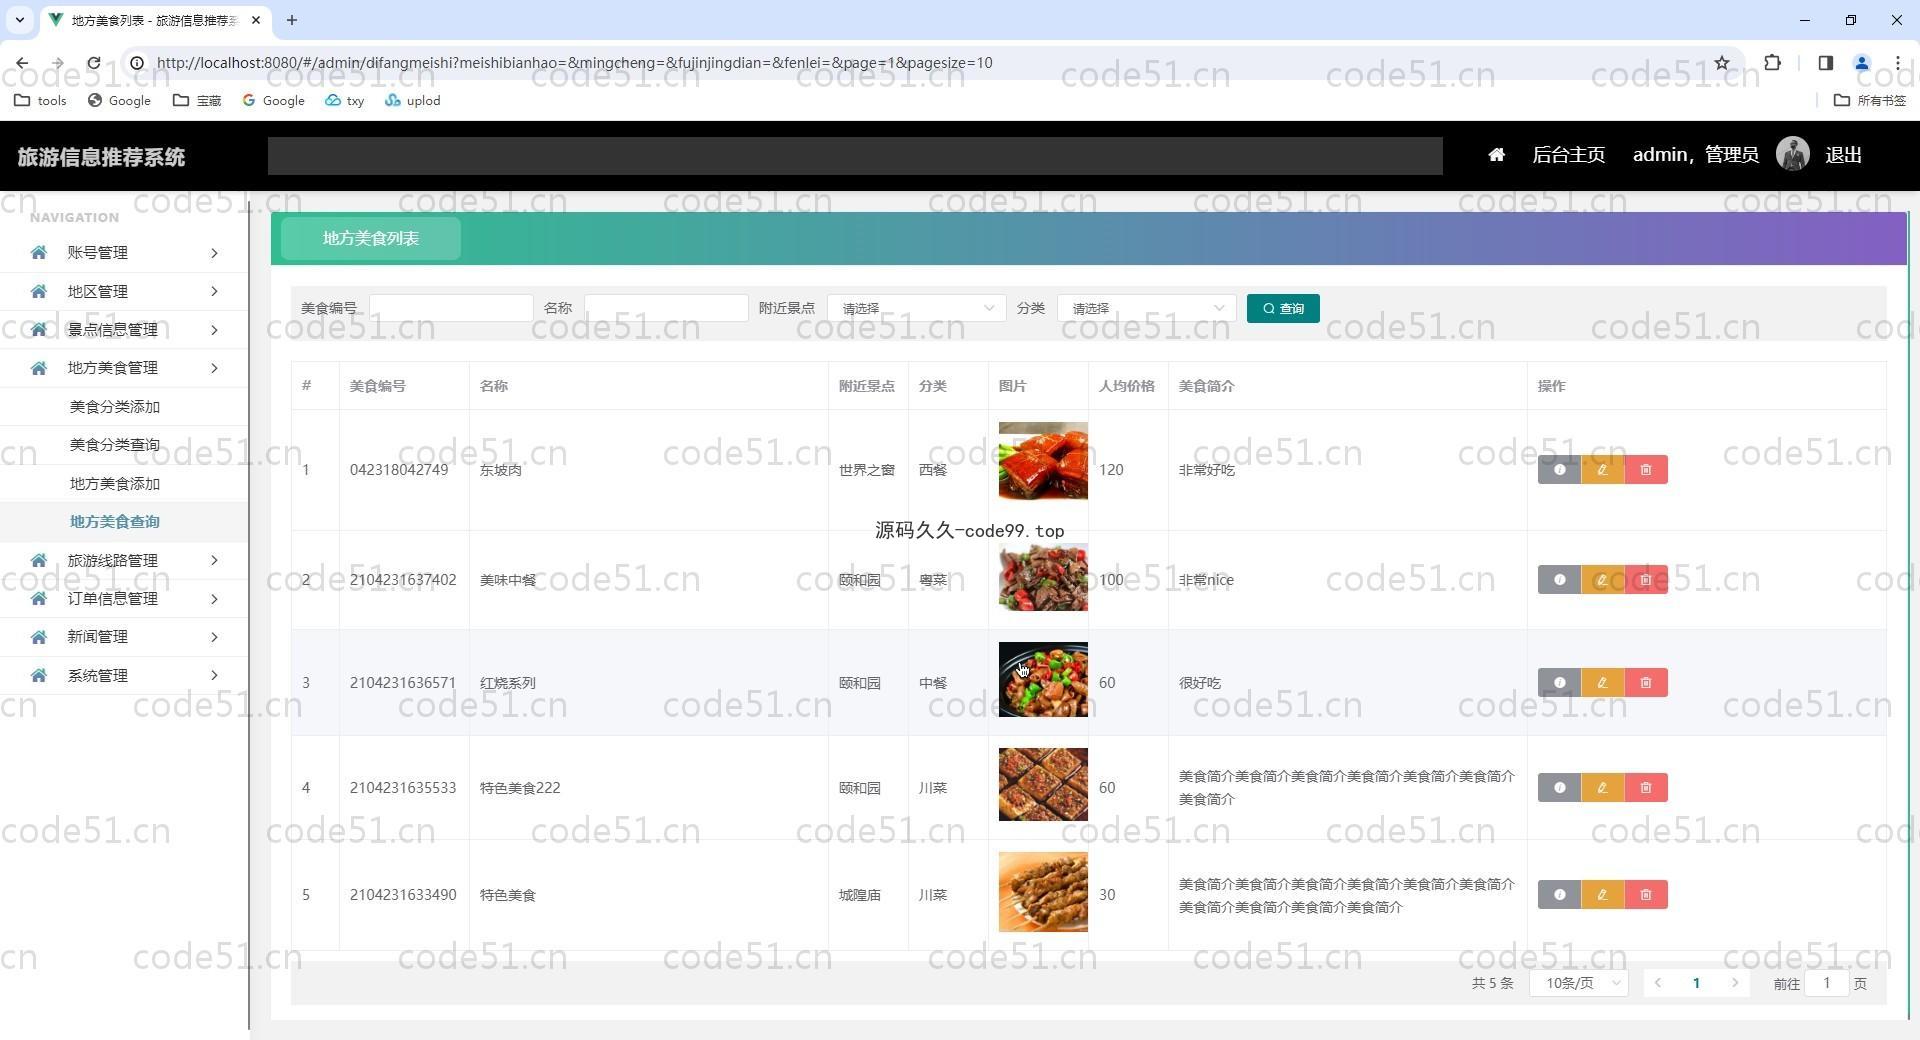The image size is (1920, 1040).
Task: Reload the page
Action: tap(93, 63)
